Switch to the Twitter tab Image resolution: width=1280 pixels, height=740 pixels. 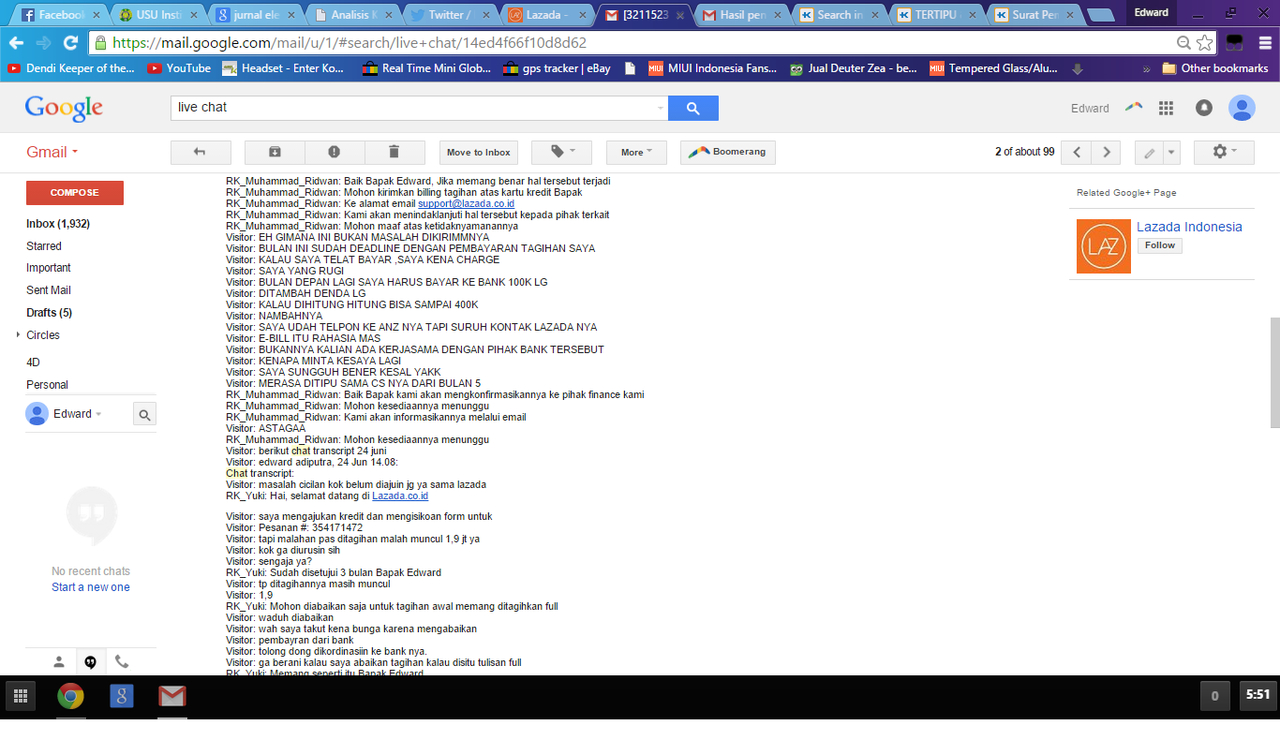[447, 15]
